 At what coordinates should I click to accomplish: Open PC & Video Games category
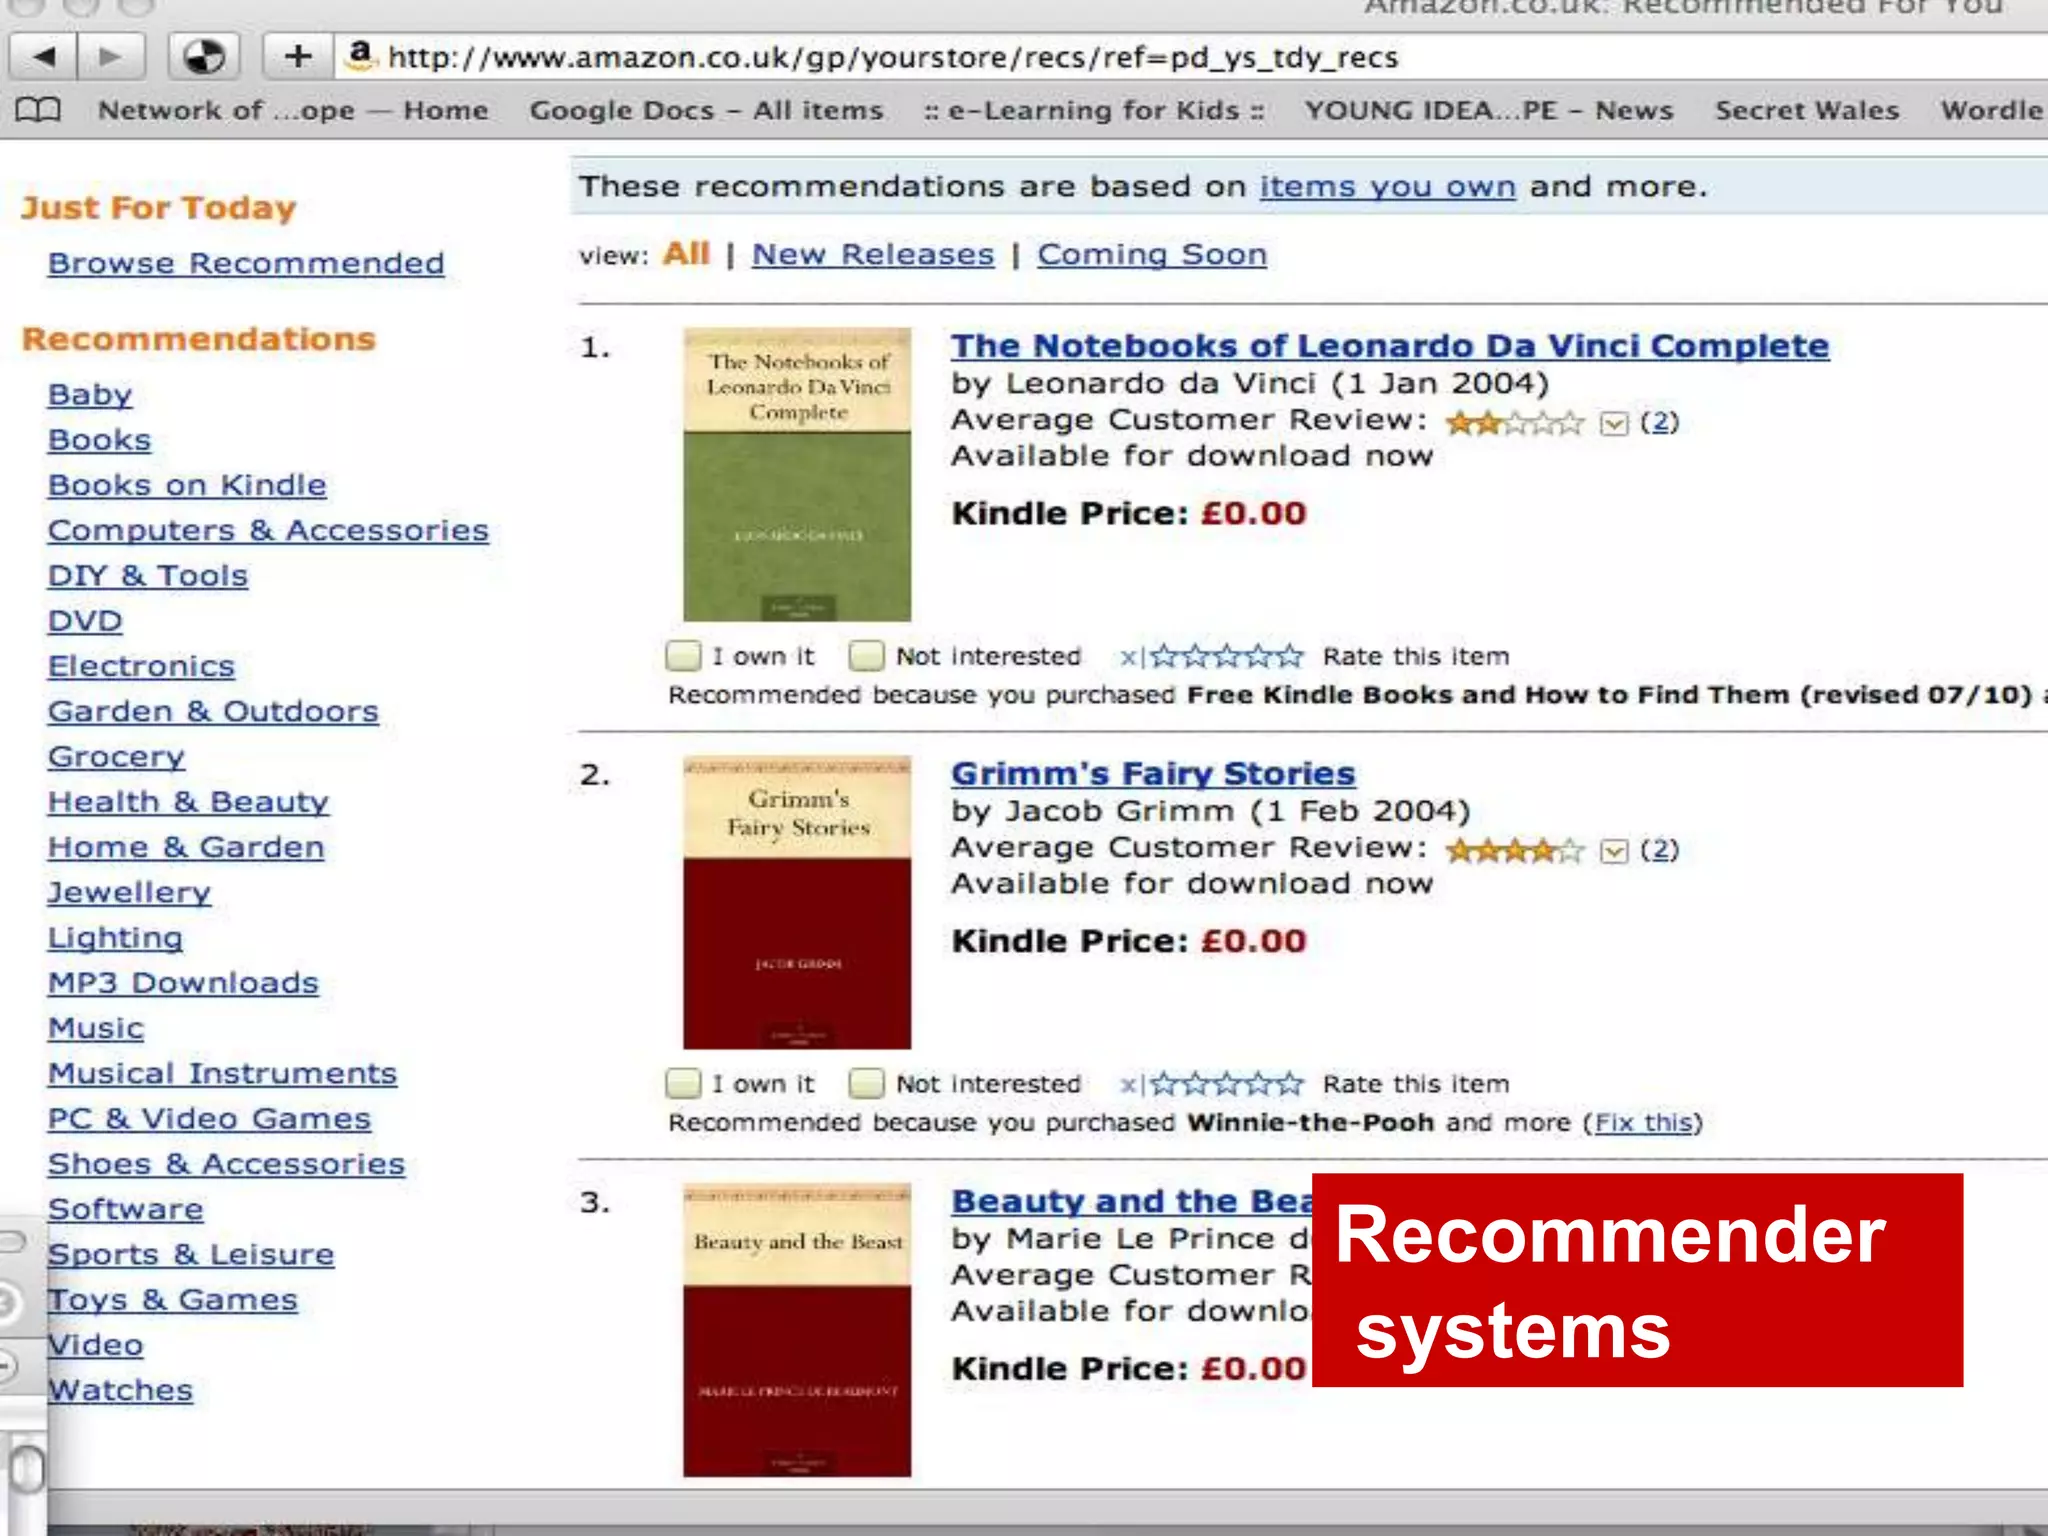coord(209,1119)
